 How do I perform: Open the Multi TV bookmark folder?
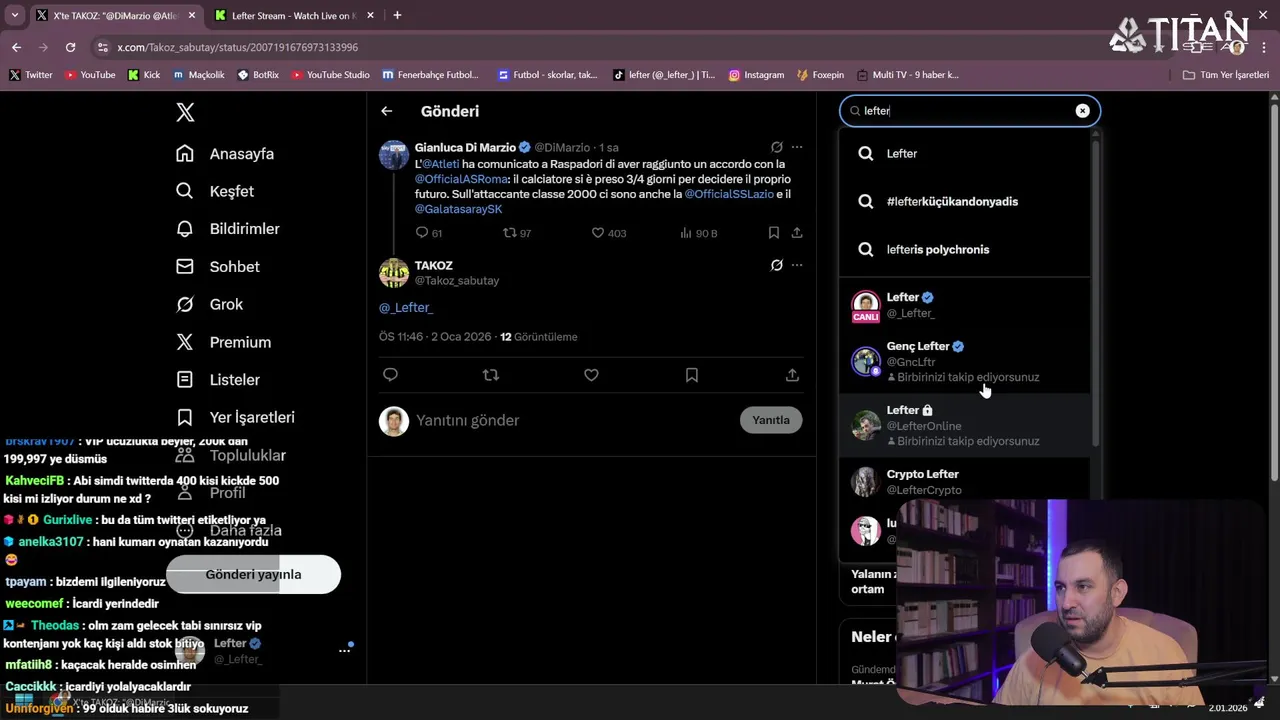coord(907,75)
